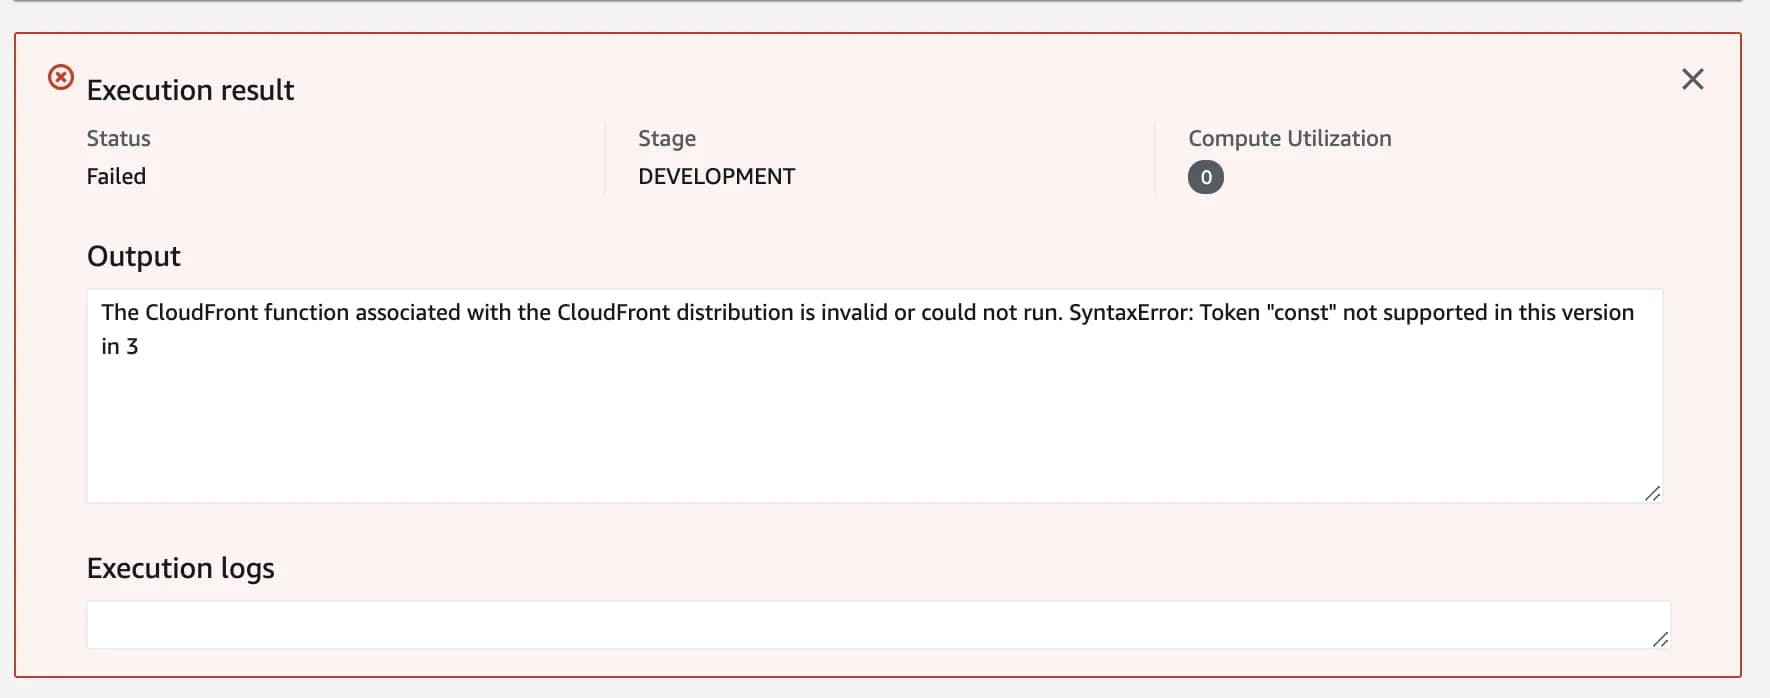The image size is (1770, 698).
Task: Grab the Output box resize handle
Action: (1652, 493)
